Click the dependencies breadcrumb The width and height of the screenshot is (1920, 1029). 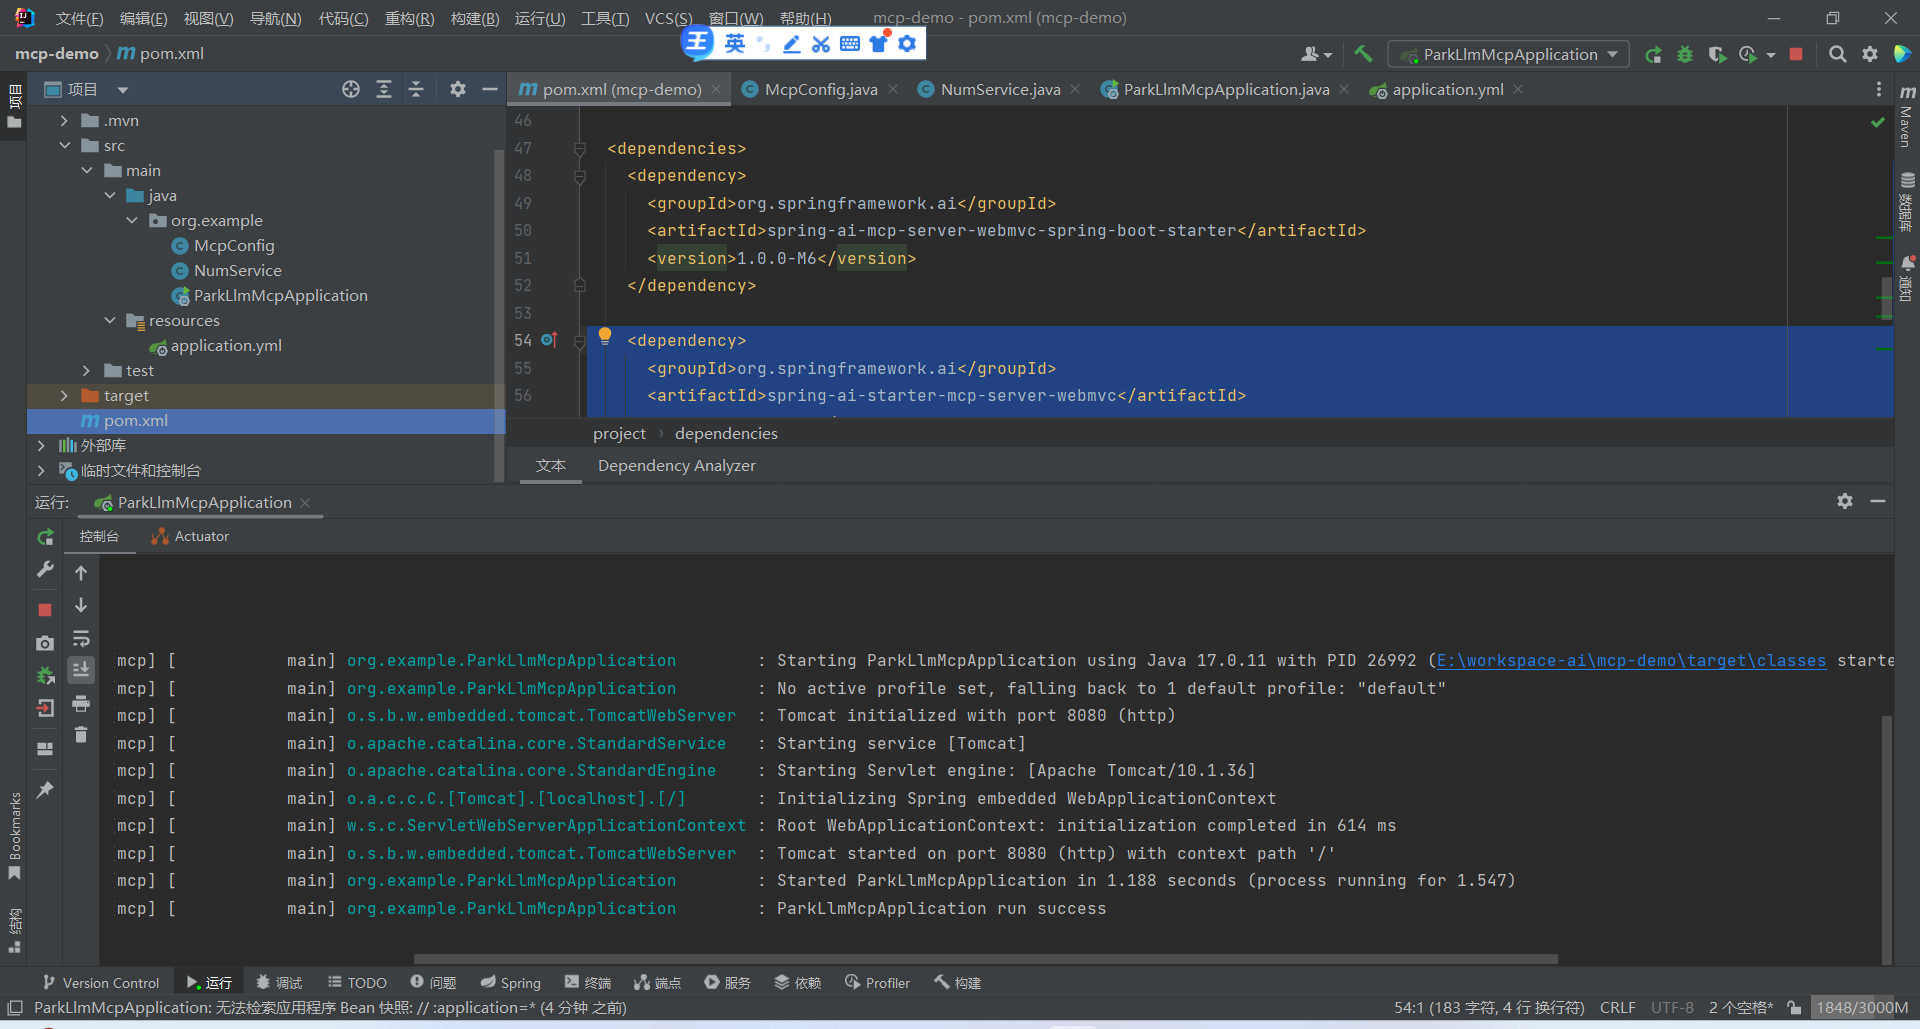click(x=726, y=433)
